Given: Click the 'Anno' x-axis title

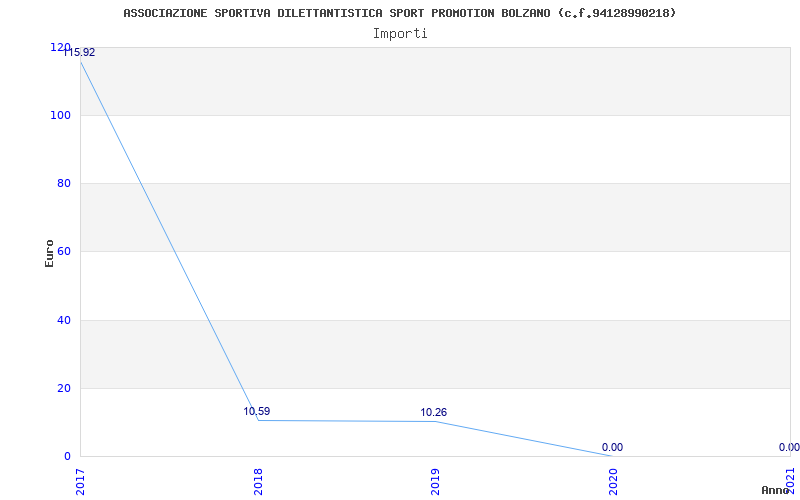Looking at the screenshot, I should tap(776, 490).
